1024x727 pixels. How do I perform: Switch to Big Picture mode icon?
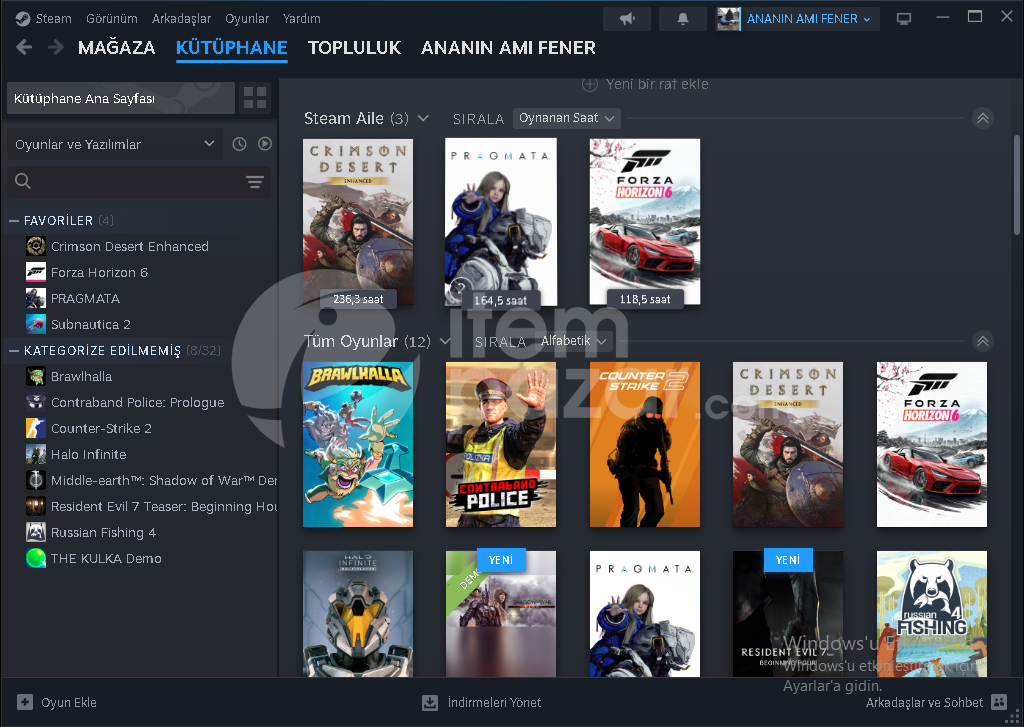point(904,19)
